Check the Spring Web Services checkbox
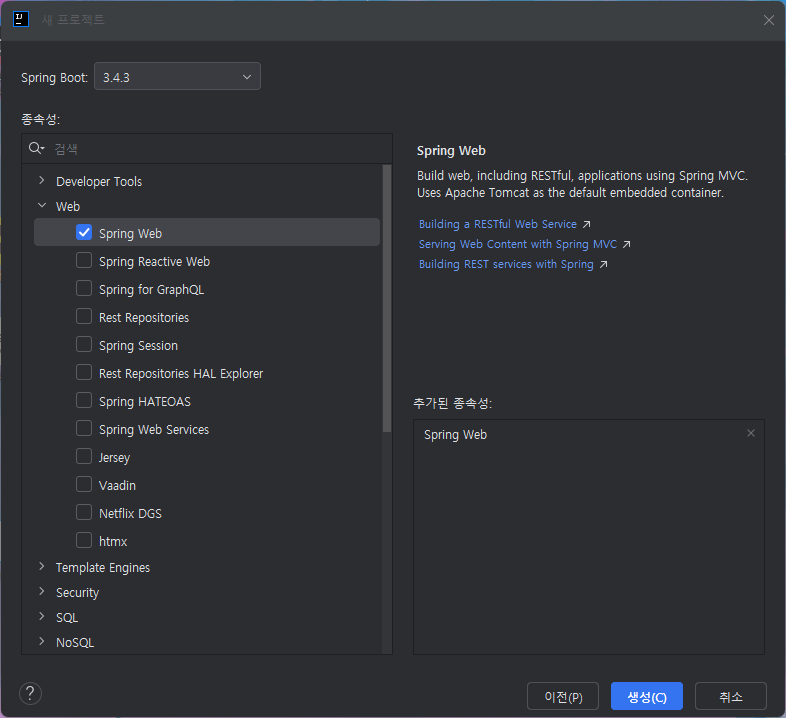The height and width of the screenshot is (718, 786). pos(84,429)
